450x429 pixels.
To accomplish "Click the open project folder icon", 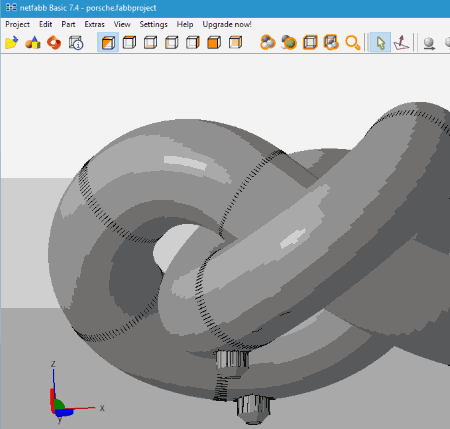I will pos(12,42).
